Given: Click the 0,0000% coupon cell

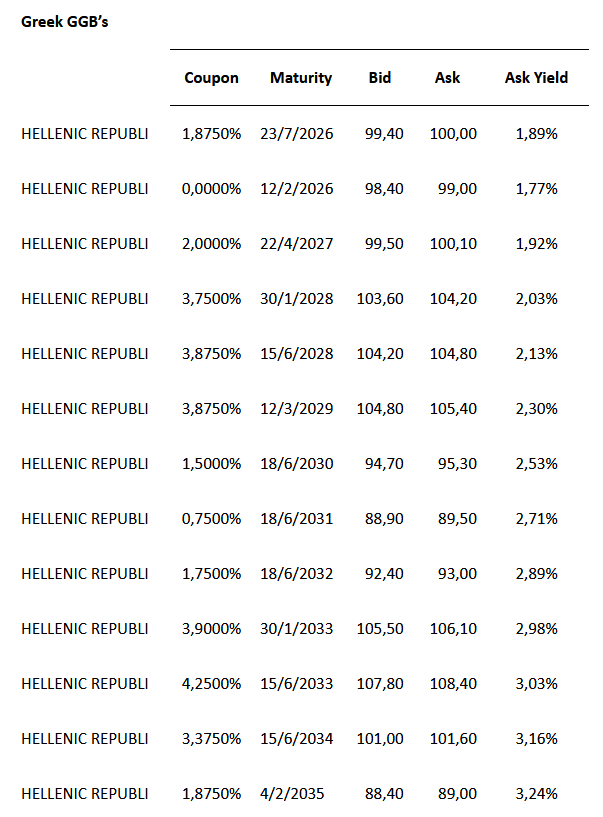Looking at the screenshot, I should 211,188.
